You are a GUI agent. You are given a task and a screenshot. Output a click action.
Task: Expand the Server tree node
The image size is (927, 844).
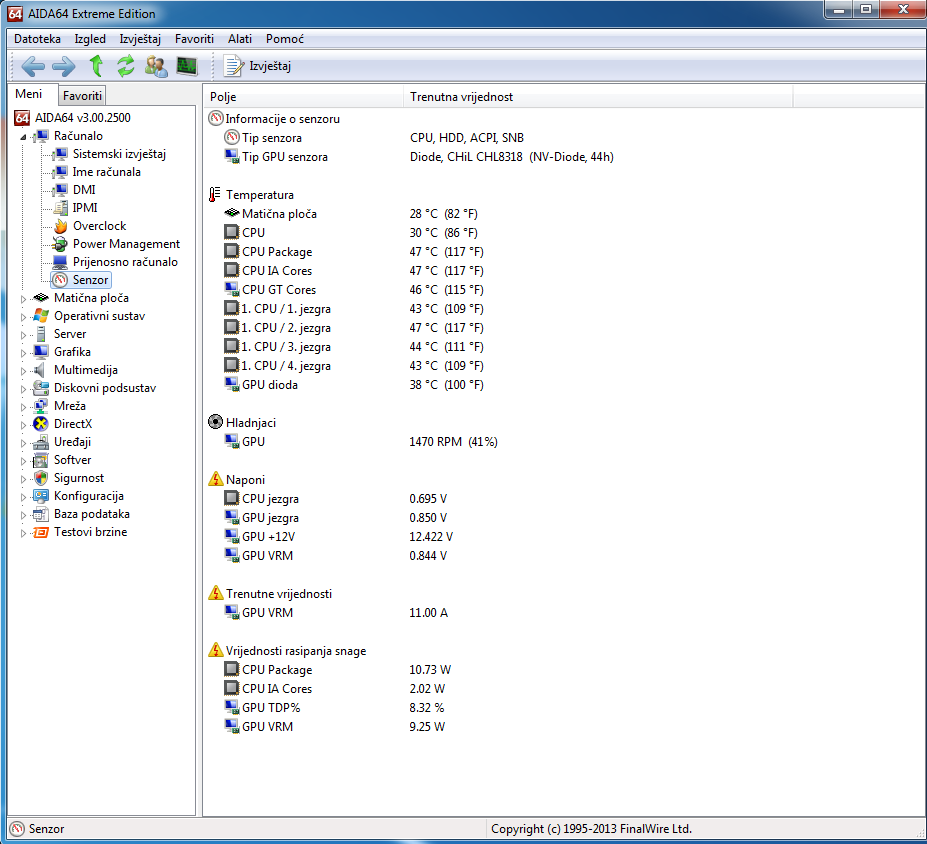pos(23,335)
